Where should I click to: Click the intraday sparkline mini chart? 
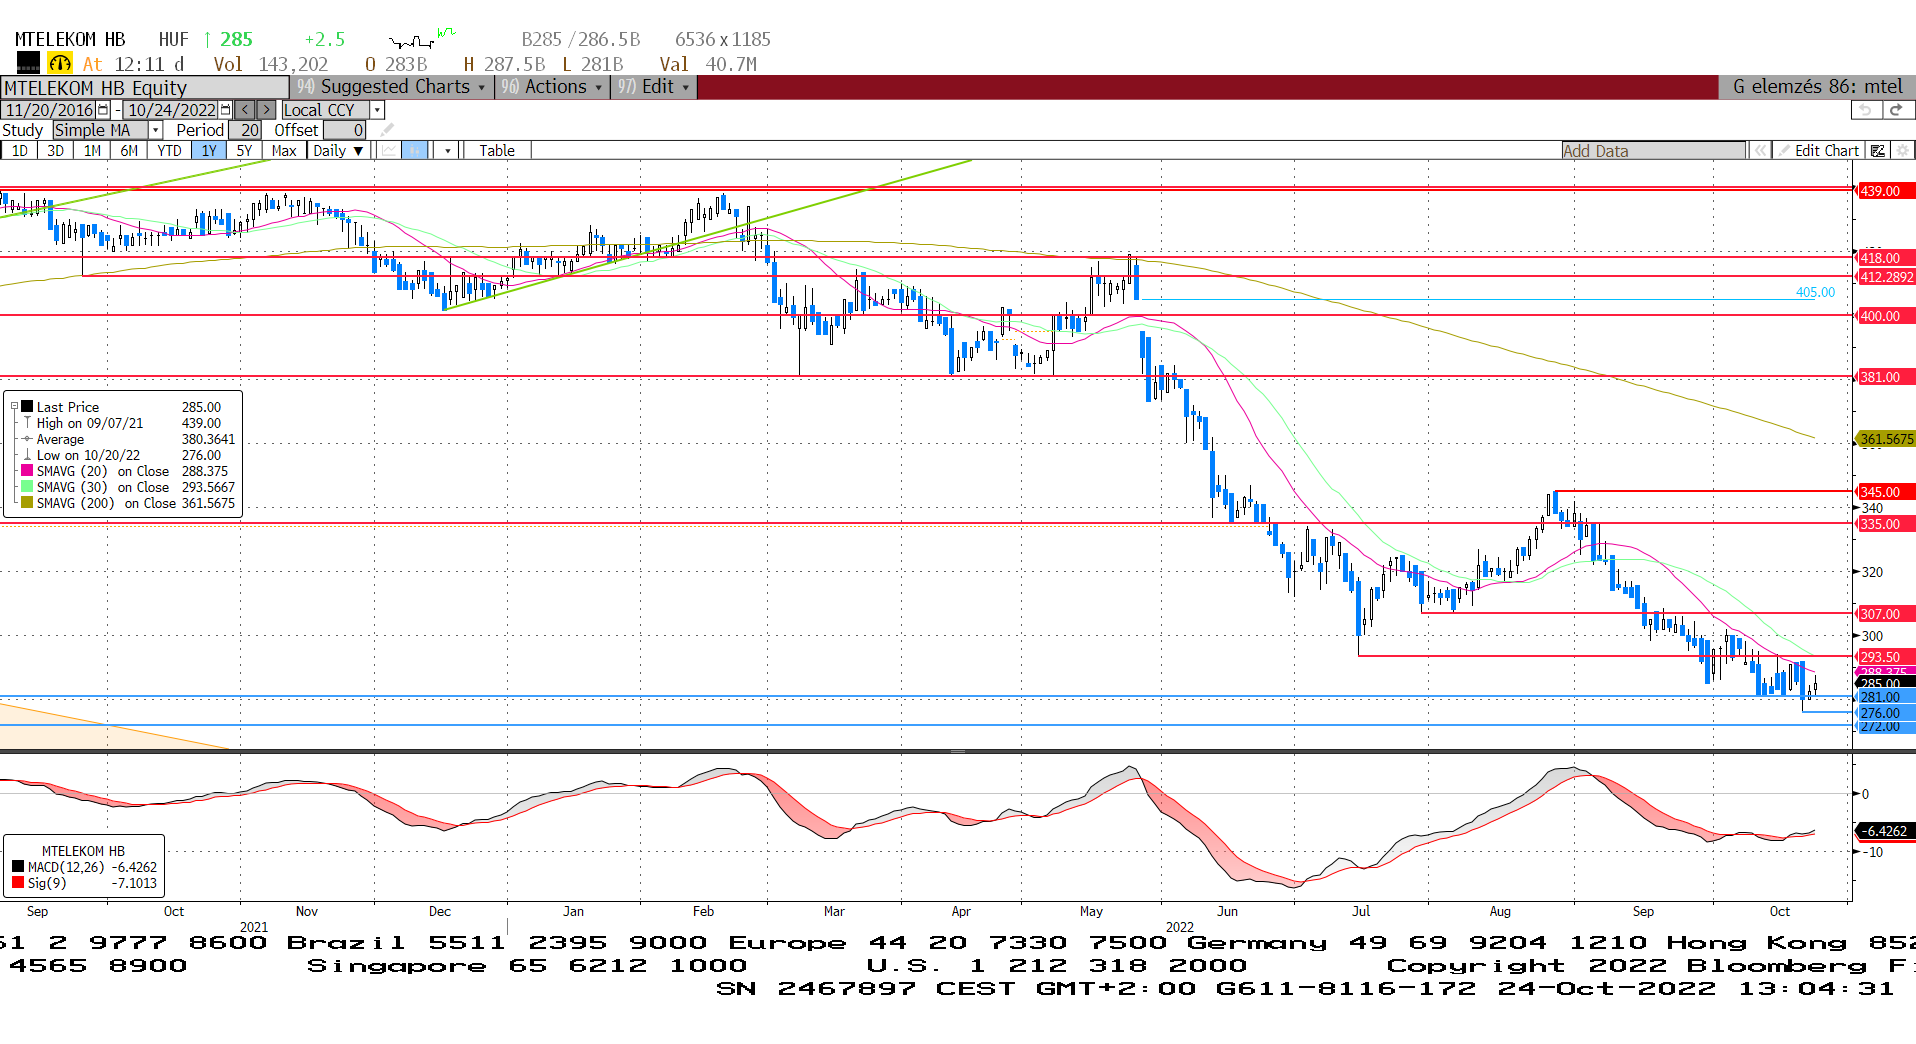tap(422, 39)
